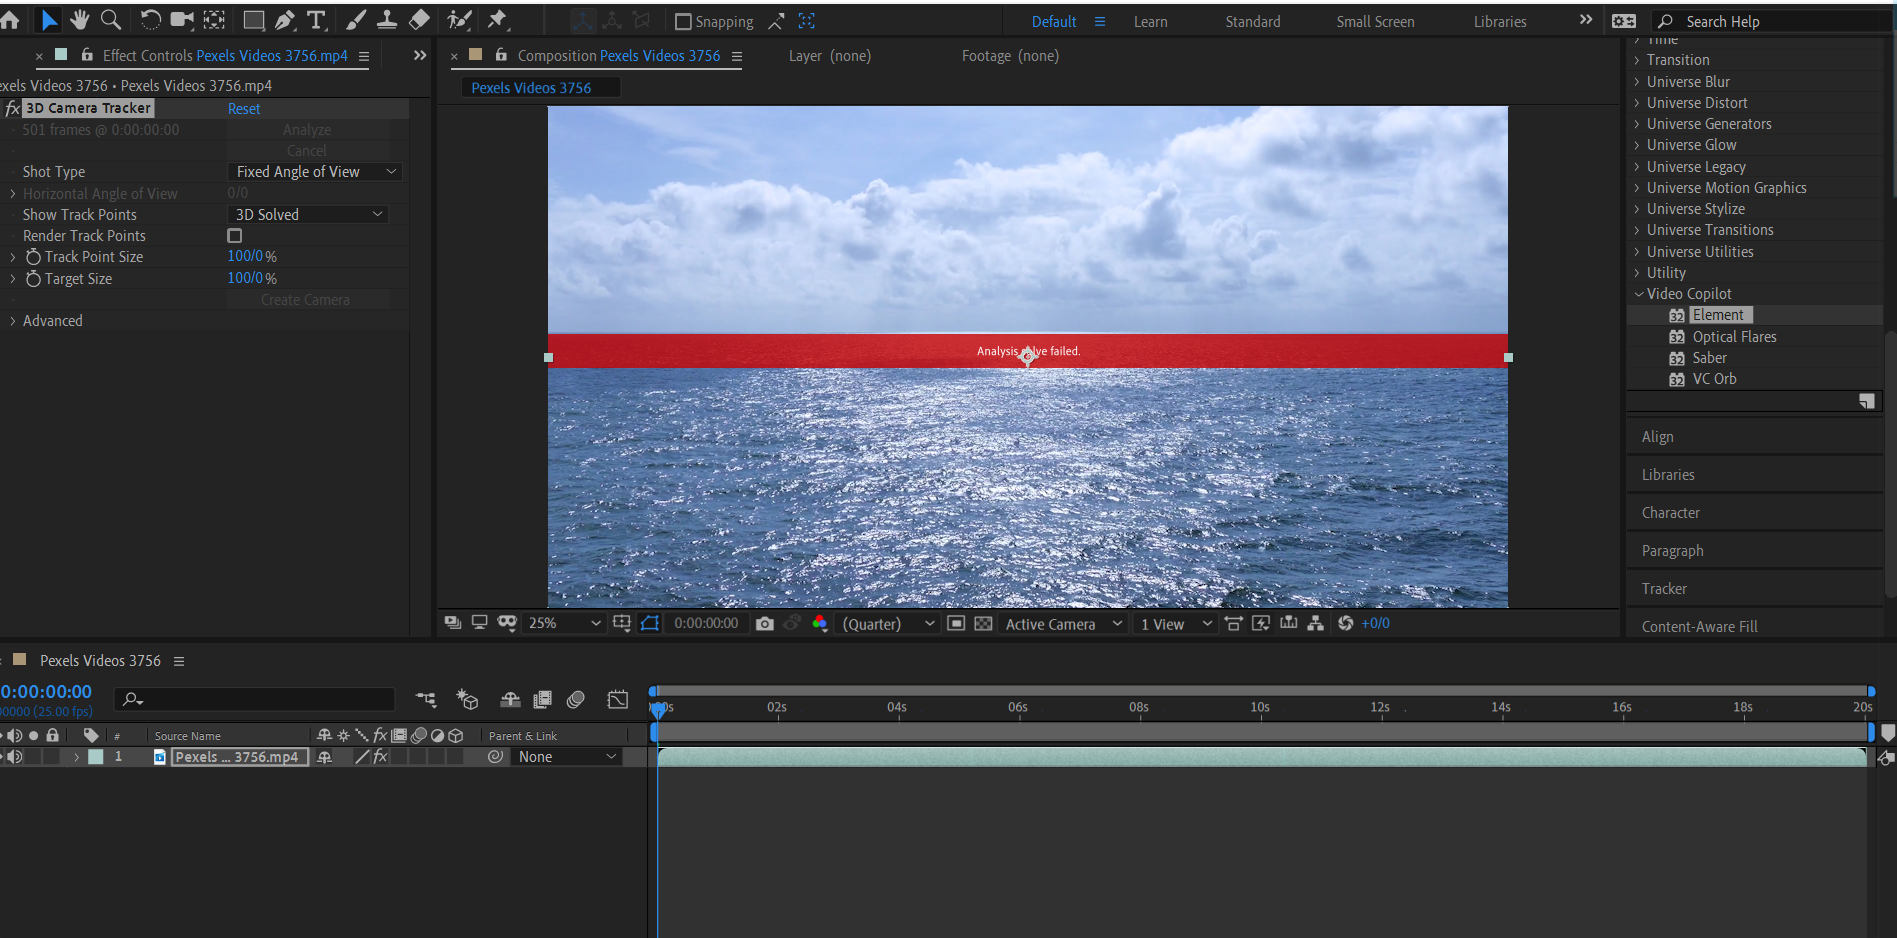Toggle fx effects switch on layer 1
Screen dimensions: 1897x938
[380, 757]
